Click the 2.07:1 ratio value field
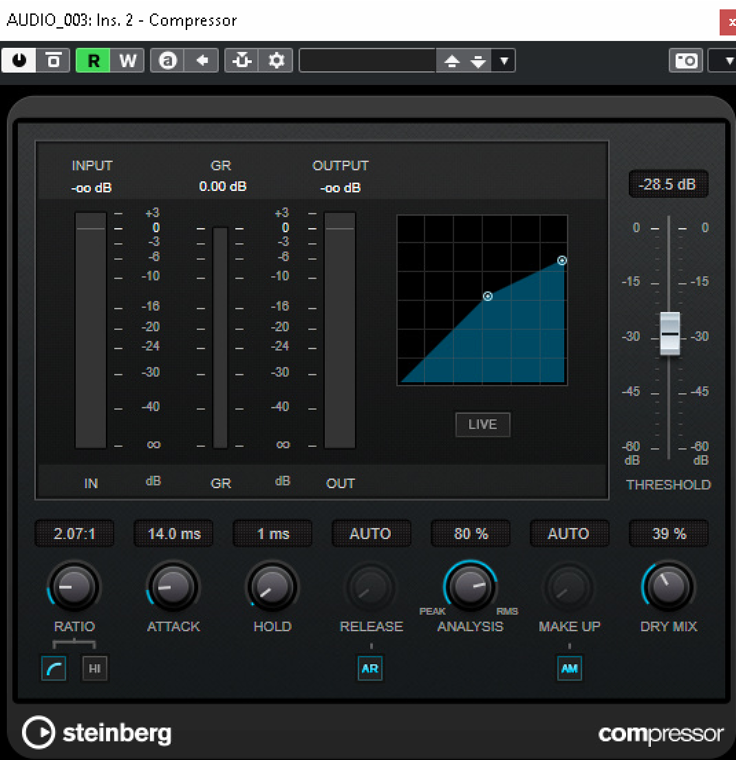The height and width of the screenshot is (760, 736). [74, 534]
